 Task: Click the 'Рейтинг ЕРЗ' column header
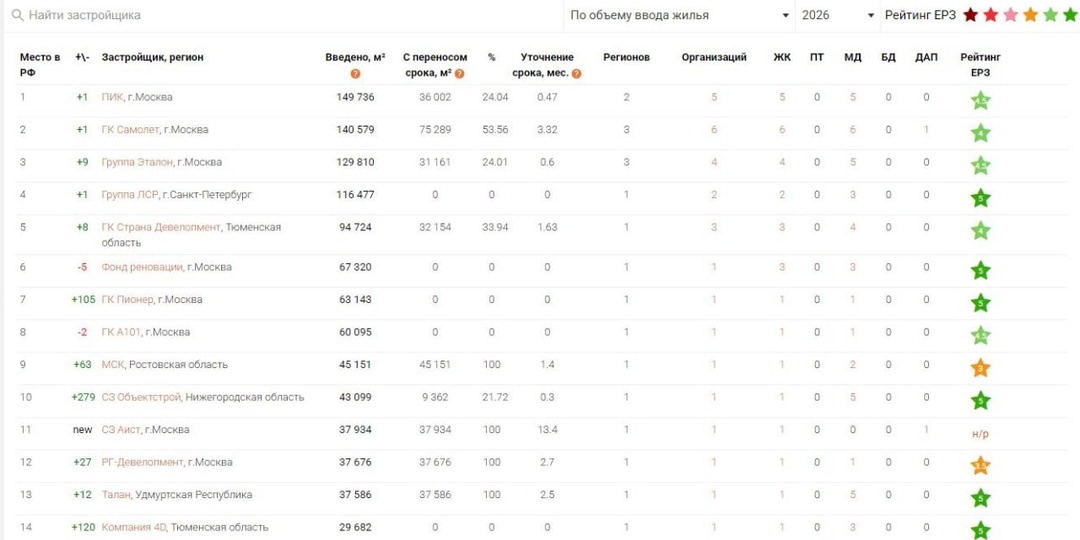(x=980, y=65)
